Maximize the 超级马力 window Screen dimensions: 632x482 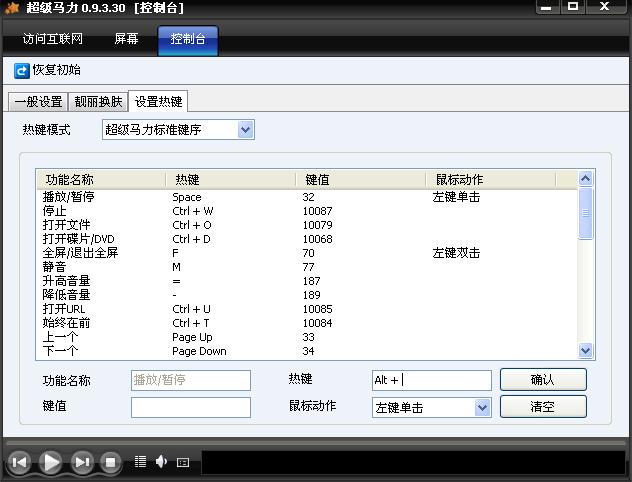[573, 6]
